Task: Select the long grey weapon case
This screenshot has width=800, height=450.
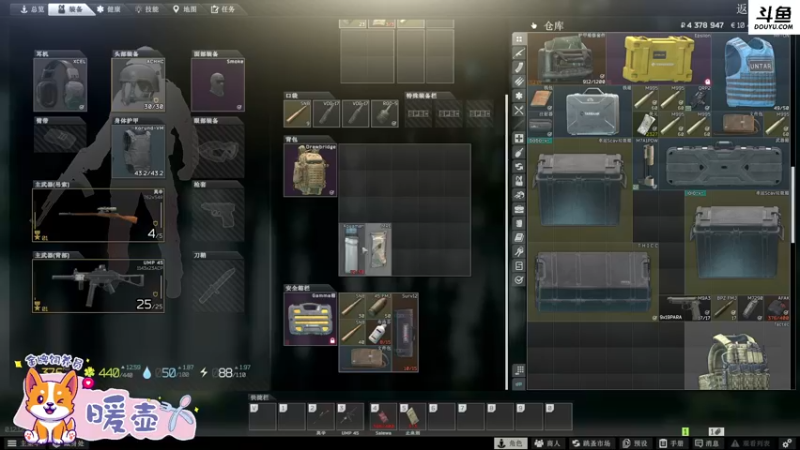Action: tap(724, 165)
